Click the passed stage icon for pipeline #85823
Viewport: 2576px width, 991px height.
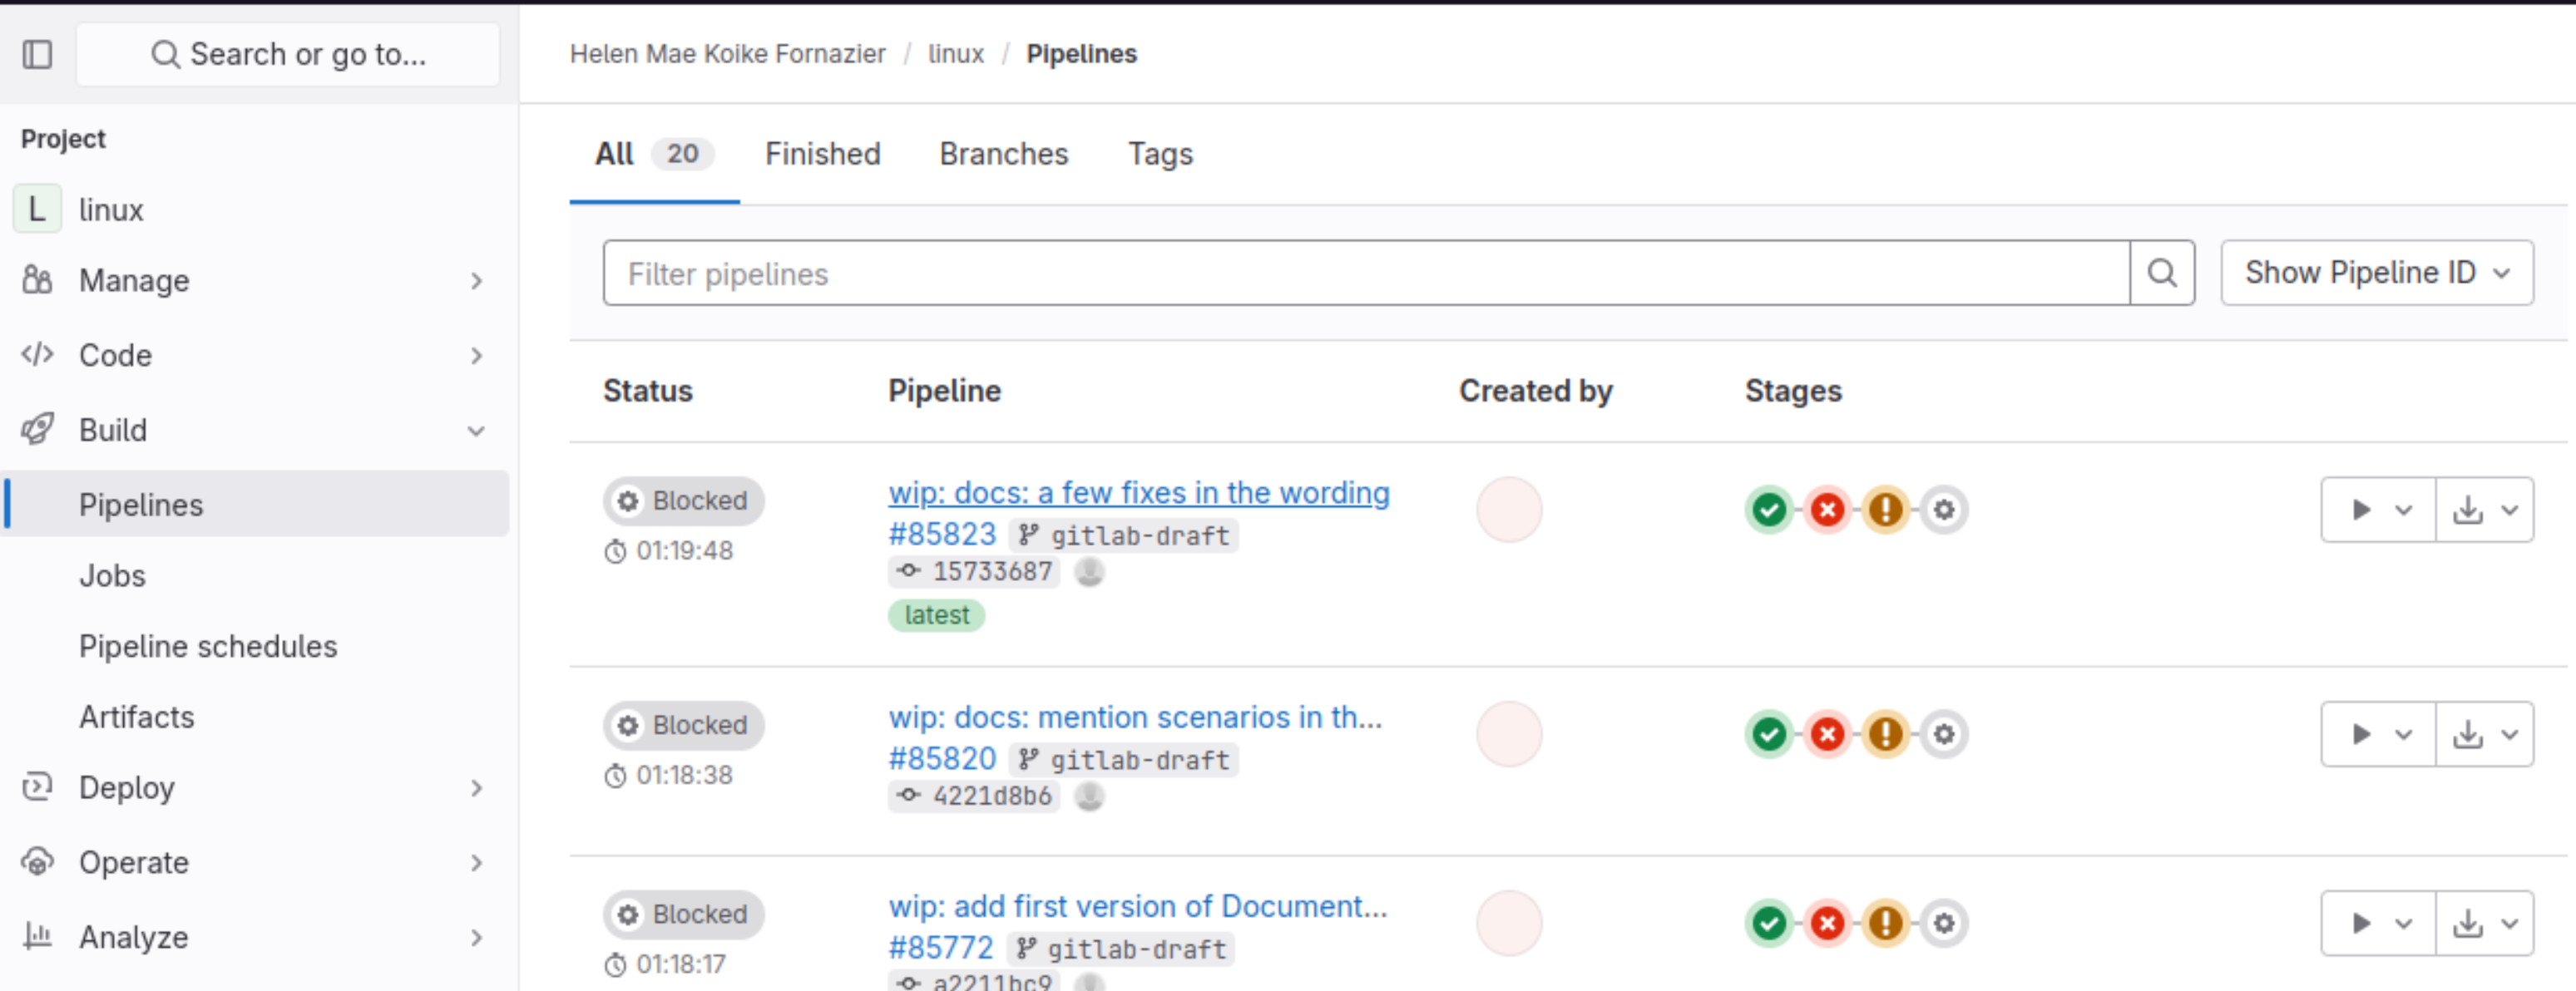pyautogui.click(x=1768, y=510)
